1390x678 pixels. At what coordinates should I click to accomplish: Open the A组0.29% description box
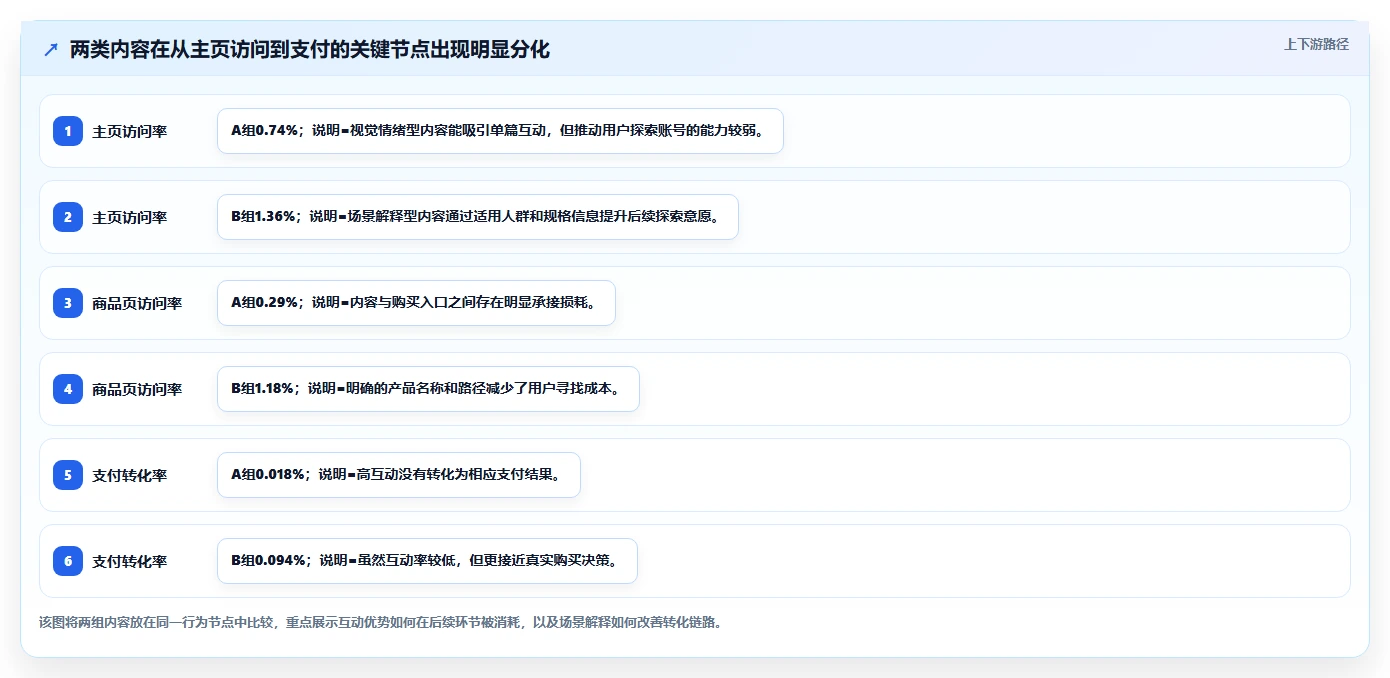tap(416, 303)
